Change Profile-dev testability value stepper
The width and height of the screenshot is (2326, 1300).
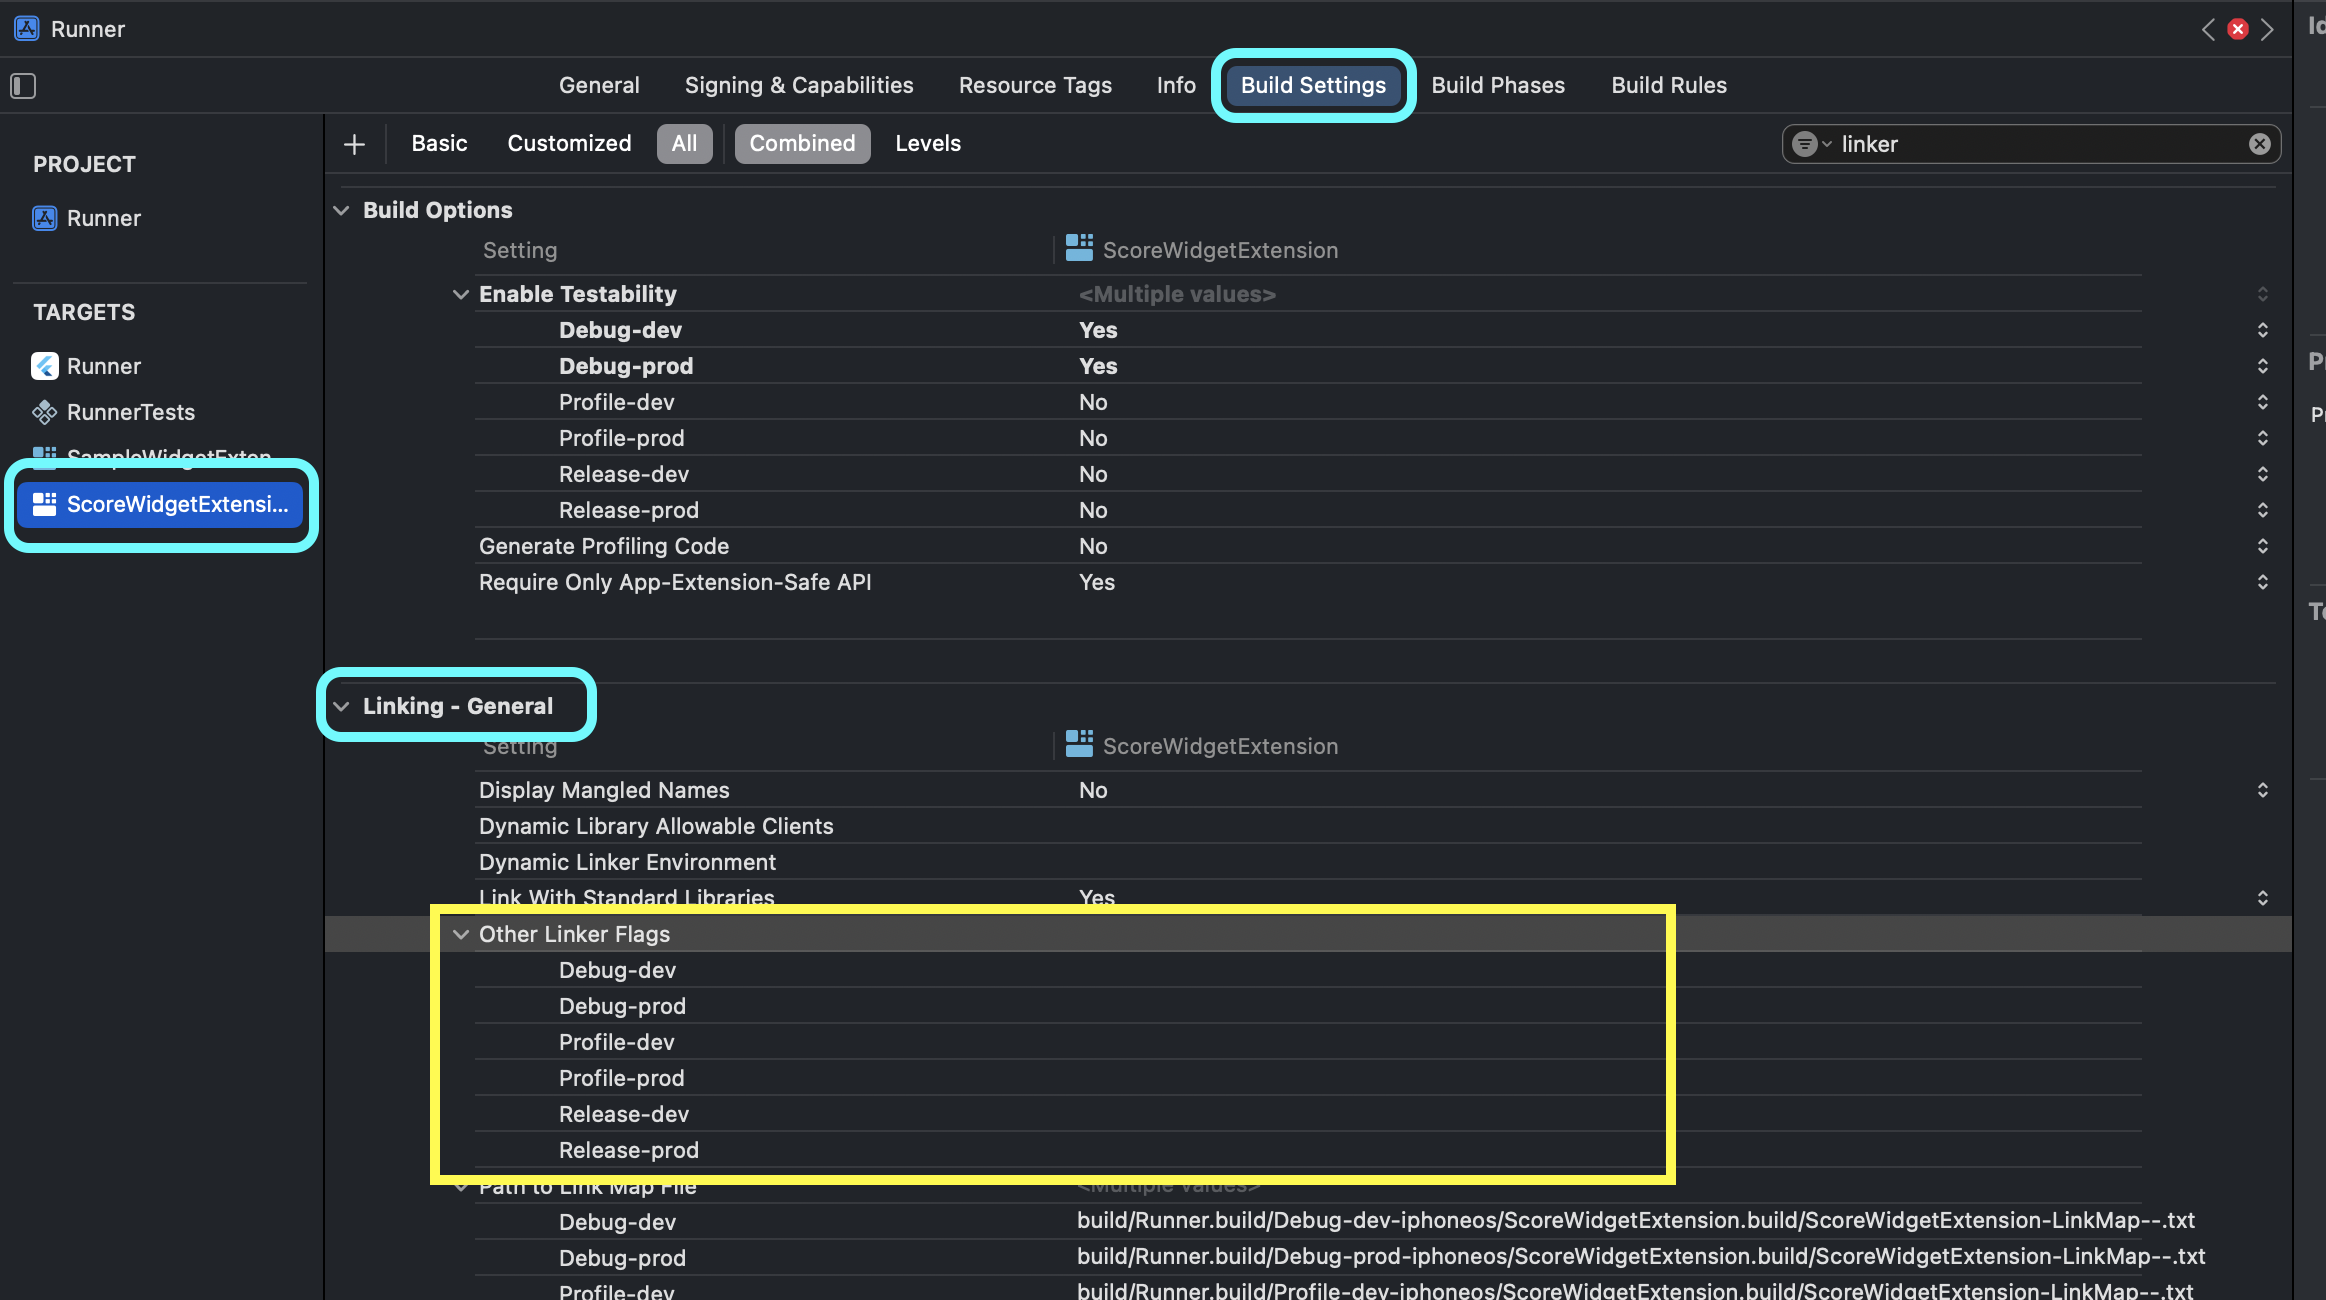tap(2262, 402)
